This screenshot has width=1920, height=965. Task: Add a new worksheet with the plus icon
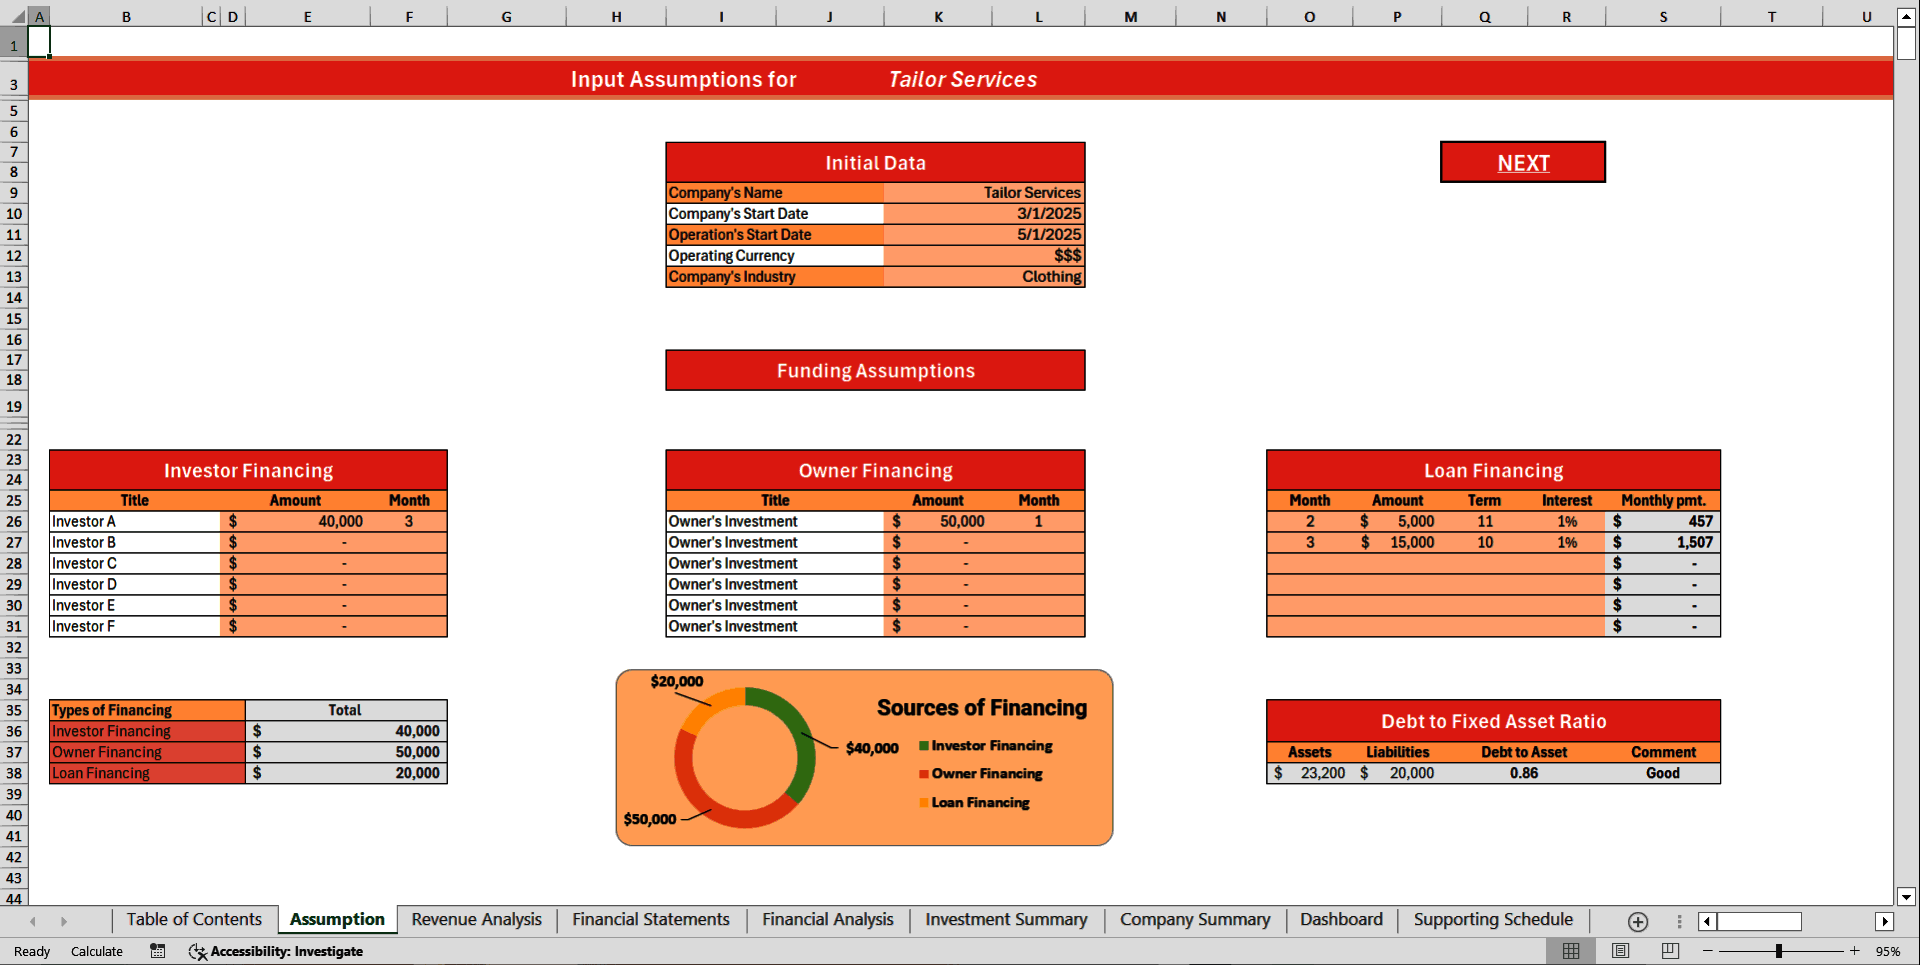[1637, 922]
